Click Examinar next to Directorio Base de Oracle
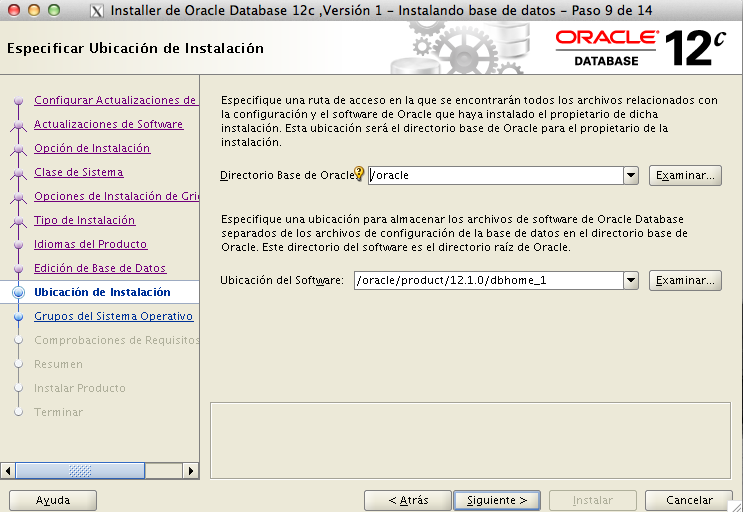The height and width of the screenshot is (512, 743). [685, 175]
